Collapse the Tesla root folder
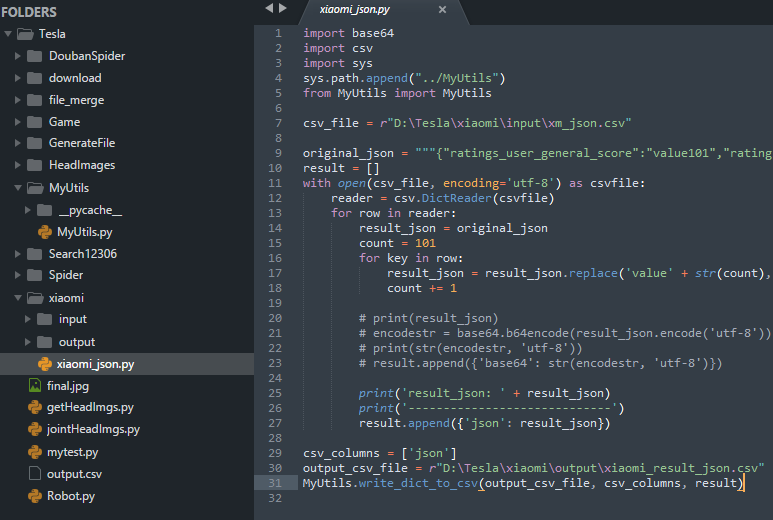The height and width of the screenshot is (520, 773). tap(9, 34)
